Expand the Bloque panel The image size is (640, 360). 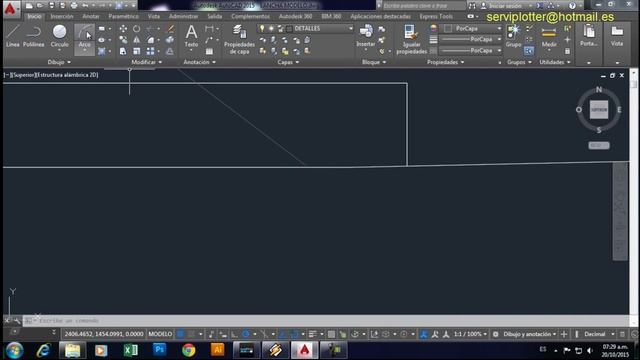click(x=374, y=62)
